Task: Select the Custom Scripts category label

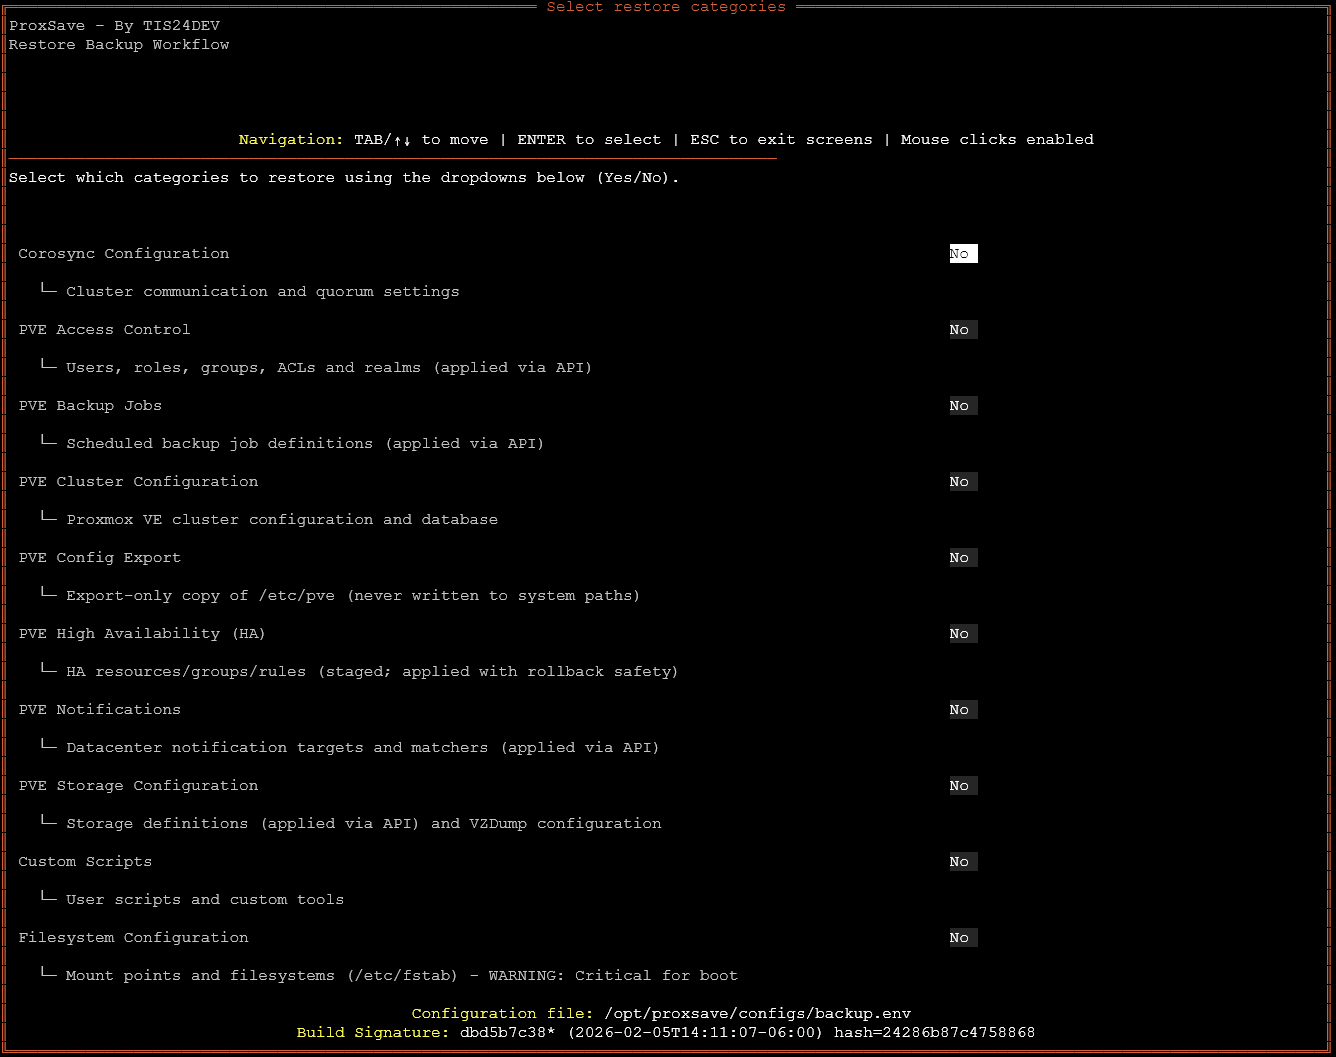Action: pyautogui.click(x=85, y=861)
